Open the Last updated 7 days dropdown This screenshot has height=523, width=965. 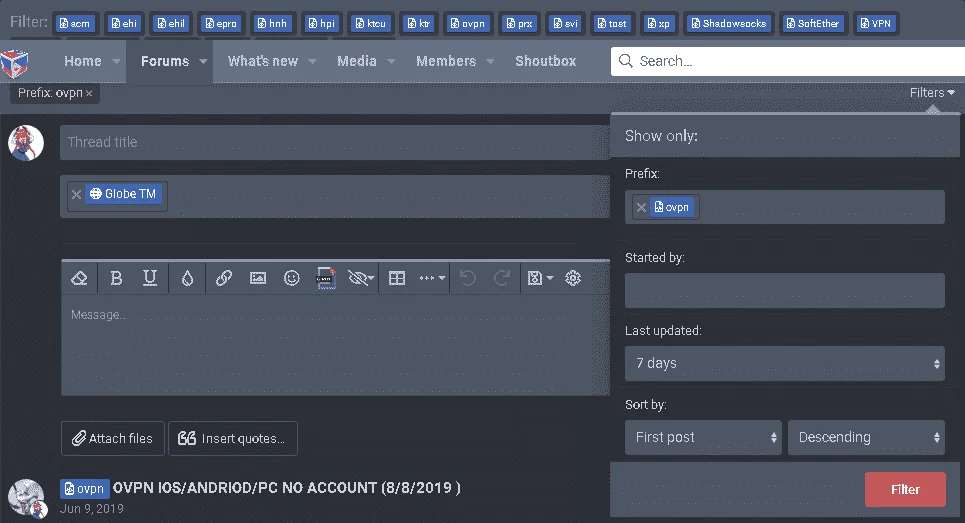tap(785, 364)
